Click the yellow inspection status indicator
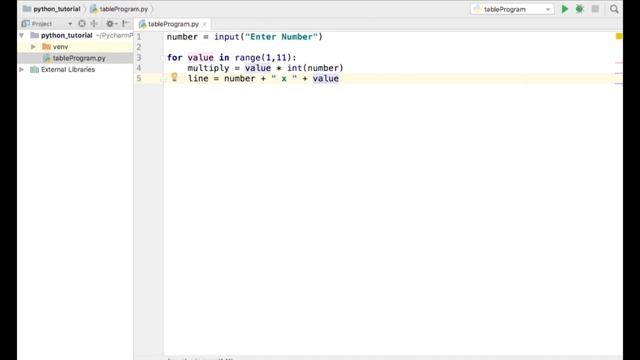The height and width of the screenshot is (360, 640). click(x=619, y=36)
